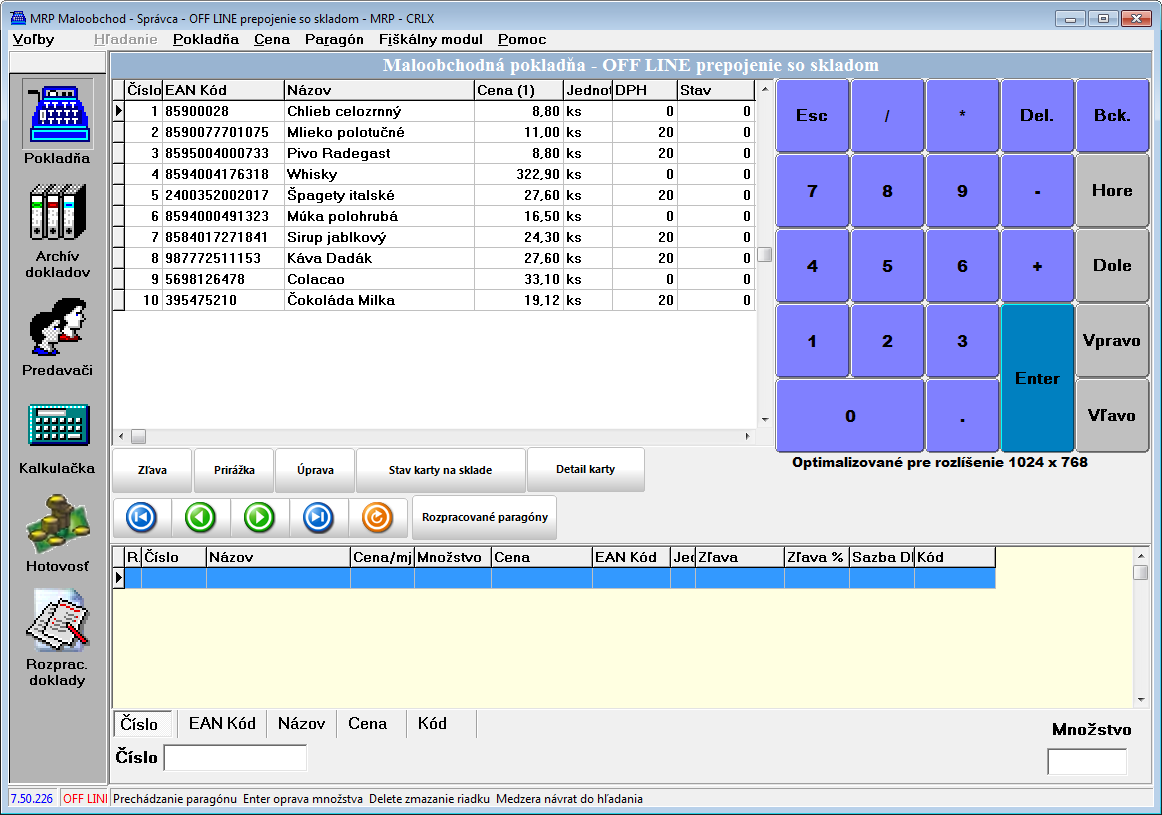
Task: Open the Paragón menu
Action: click(x=334, y=39)
